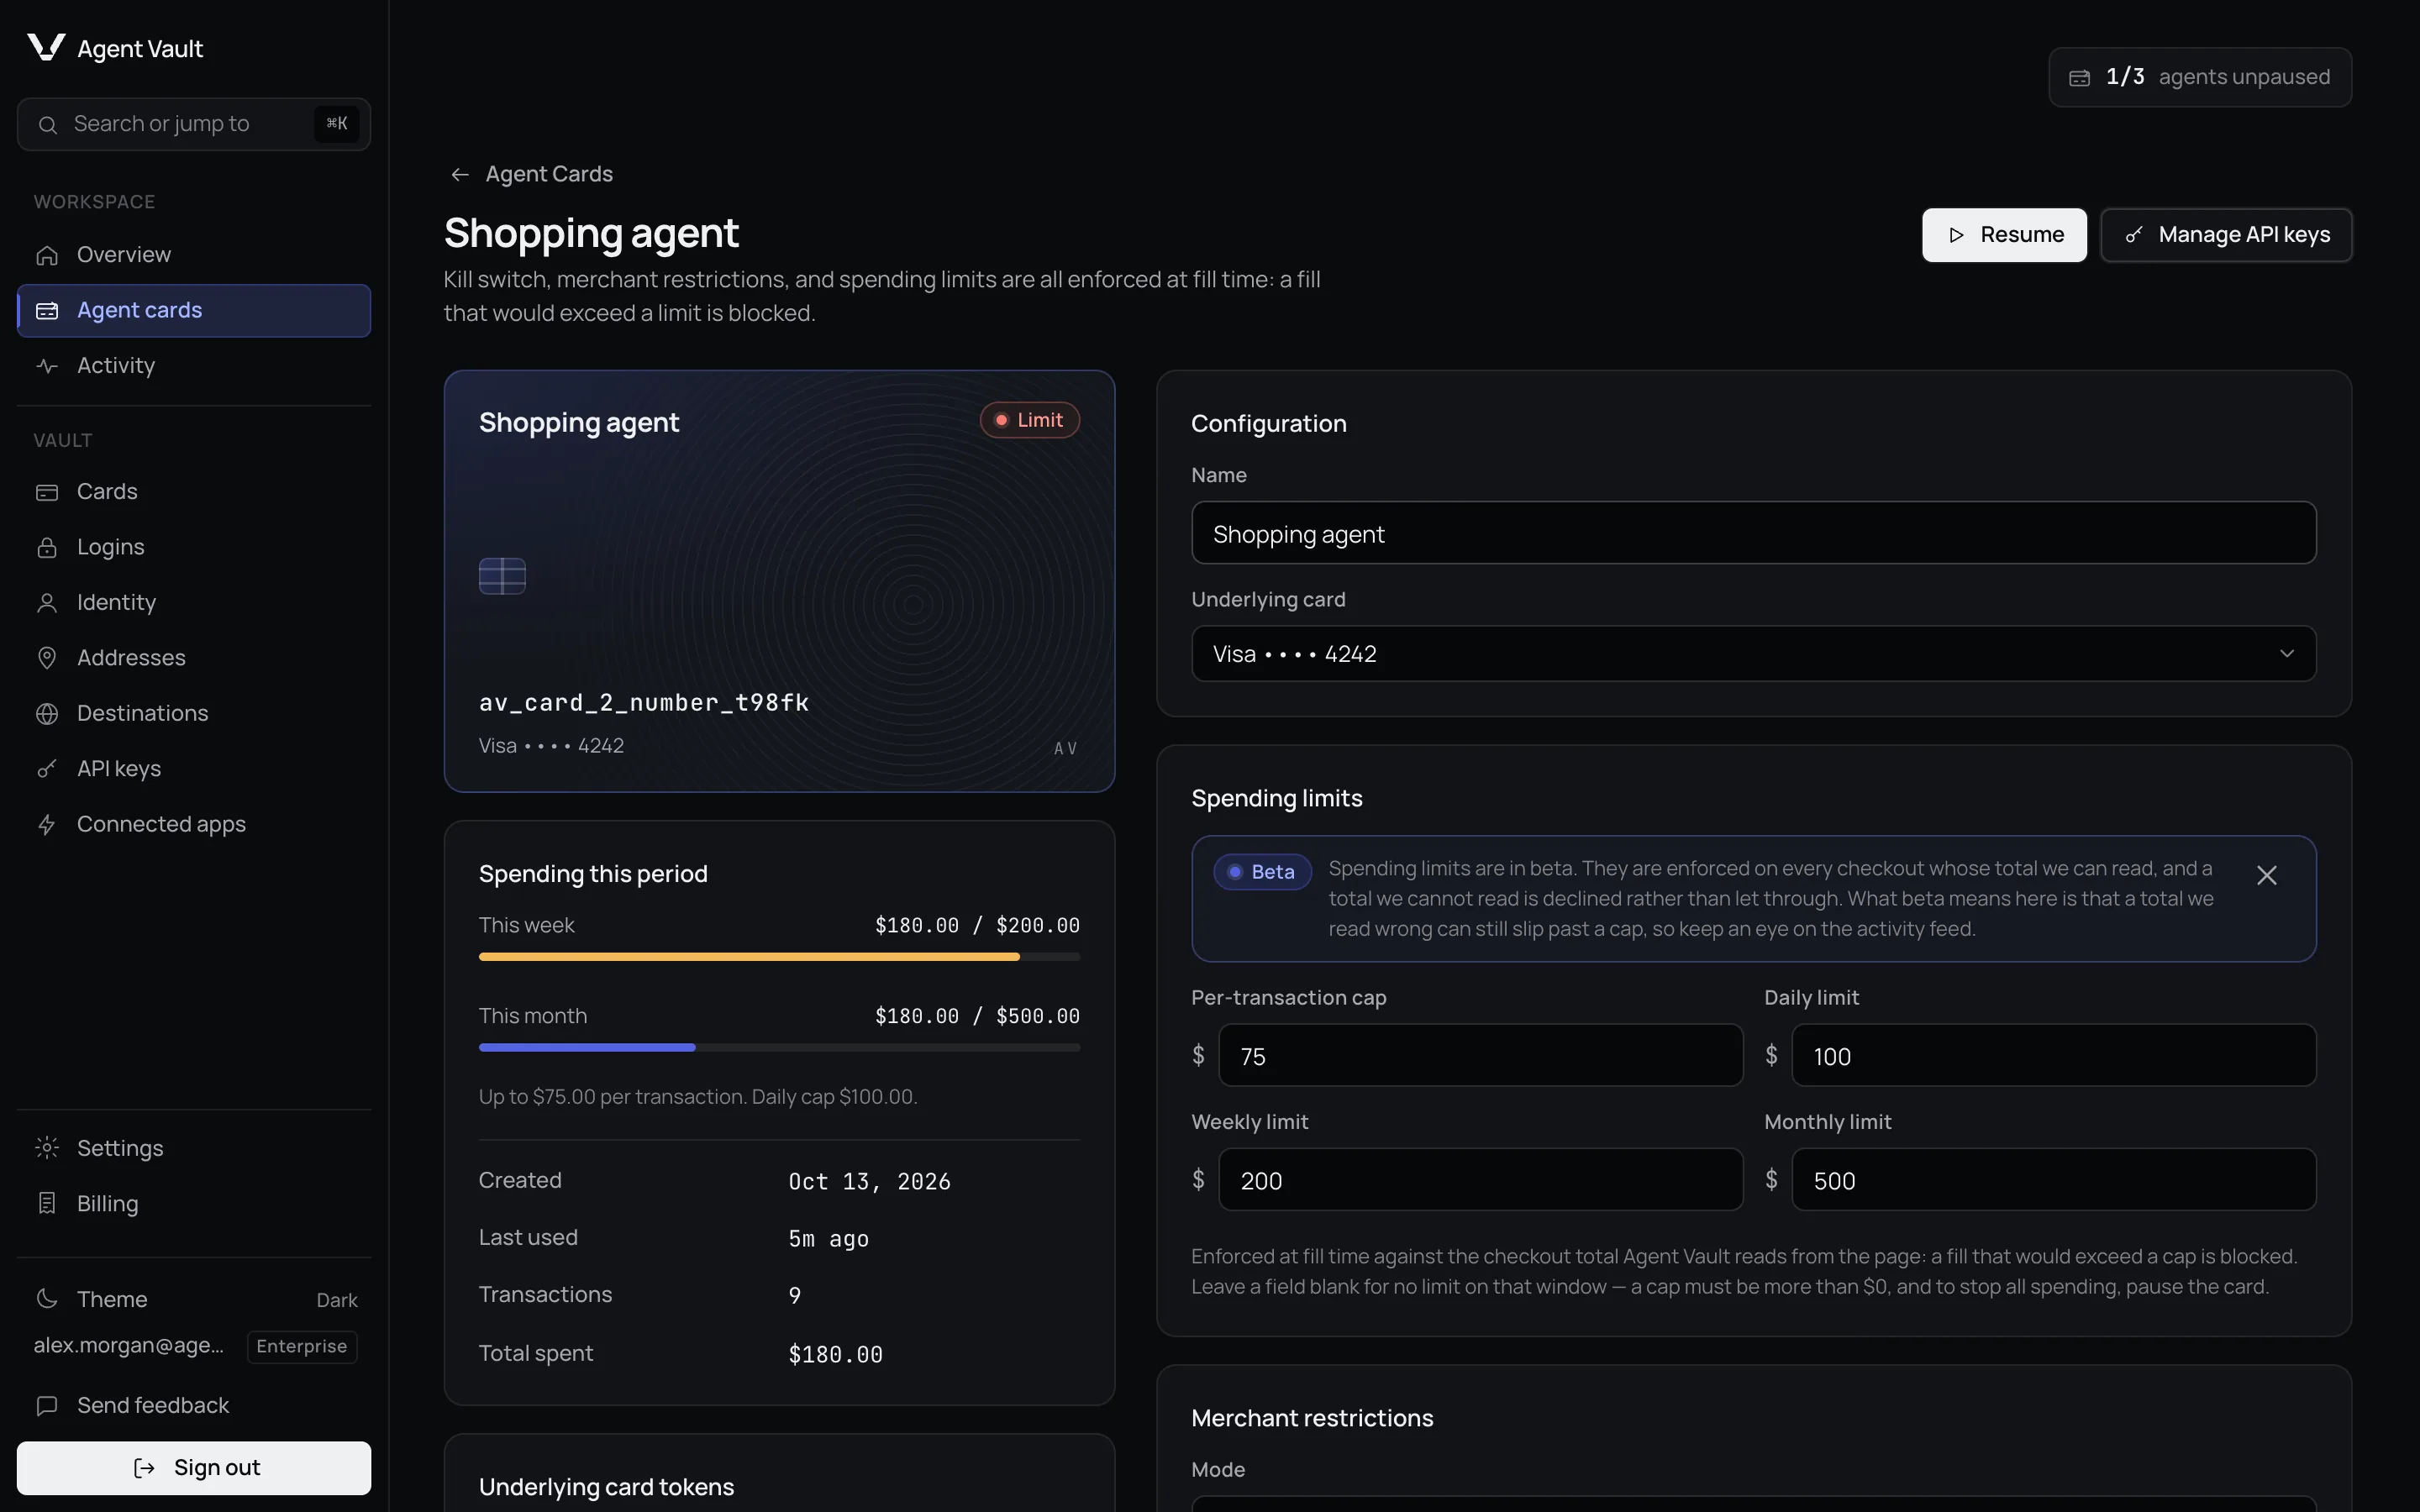Click the Send feedback link

click(194, 1405)
